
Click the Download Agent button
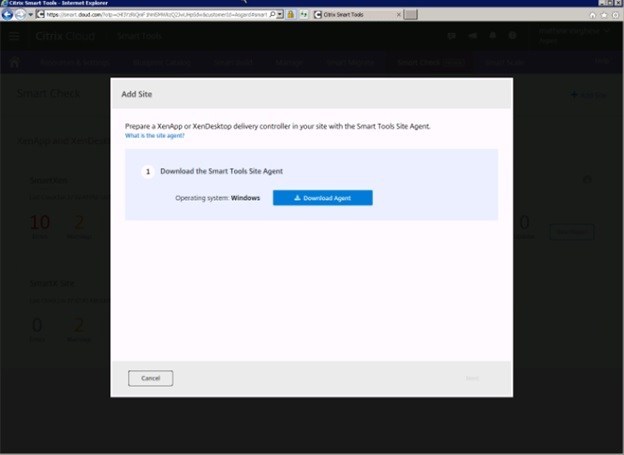pyautogui.click(x=322, y=198)
